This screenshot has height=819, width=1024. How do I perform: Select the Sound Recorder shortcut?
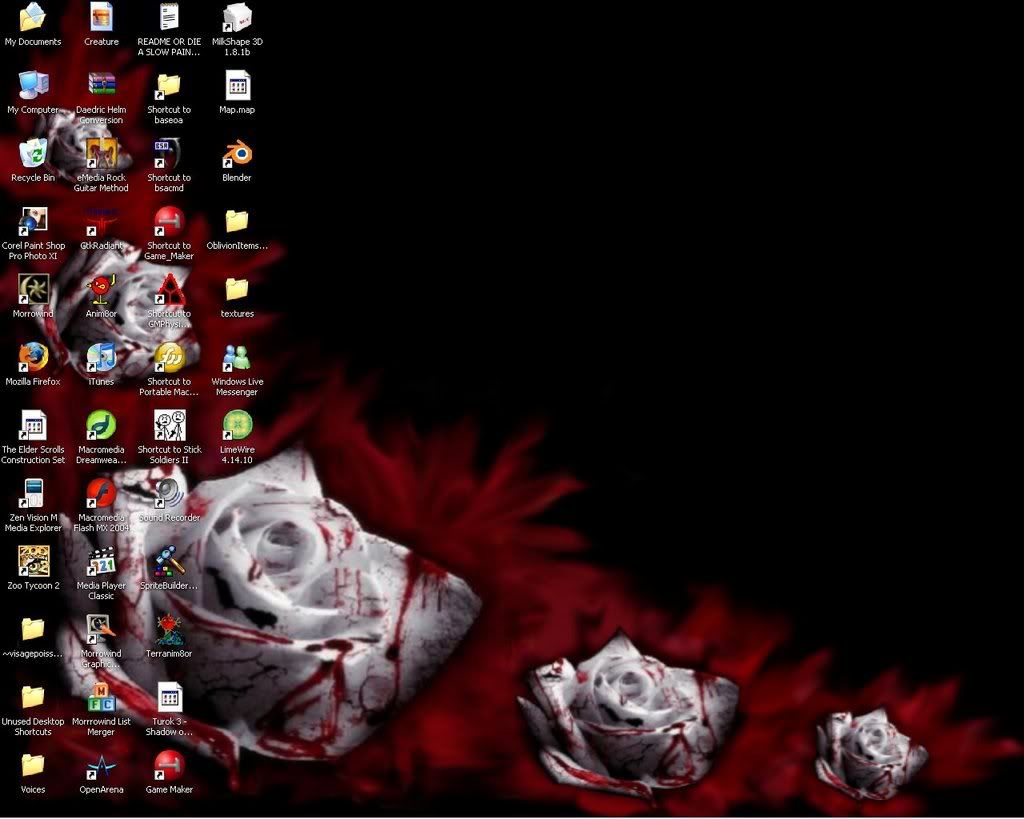[x=169, y=493]
